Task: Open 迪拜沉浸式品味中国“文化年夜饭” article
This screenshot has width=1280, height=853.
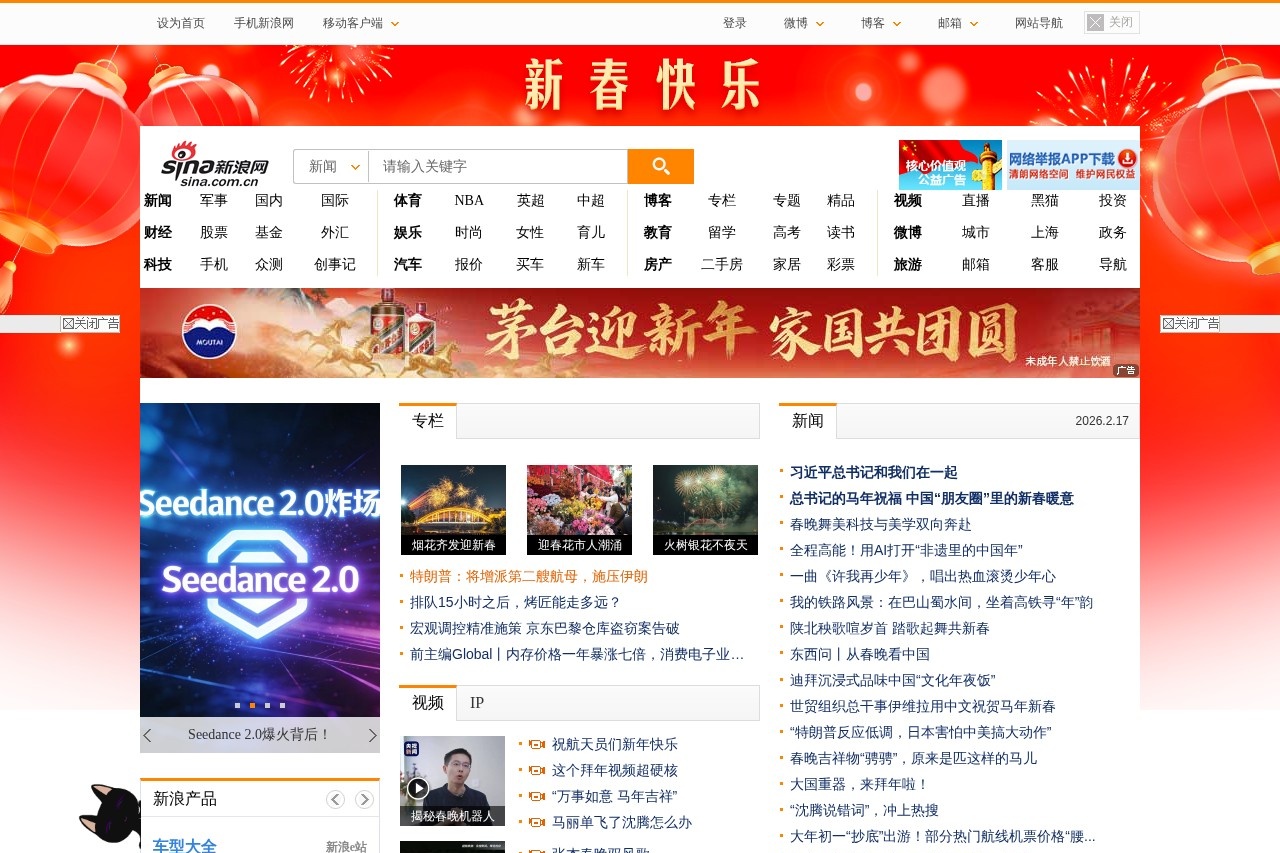Action: tap(892, 680)
